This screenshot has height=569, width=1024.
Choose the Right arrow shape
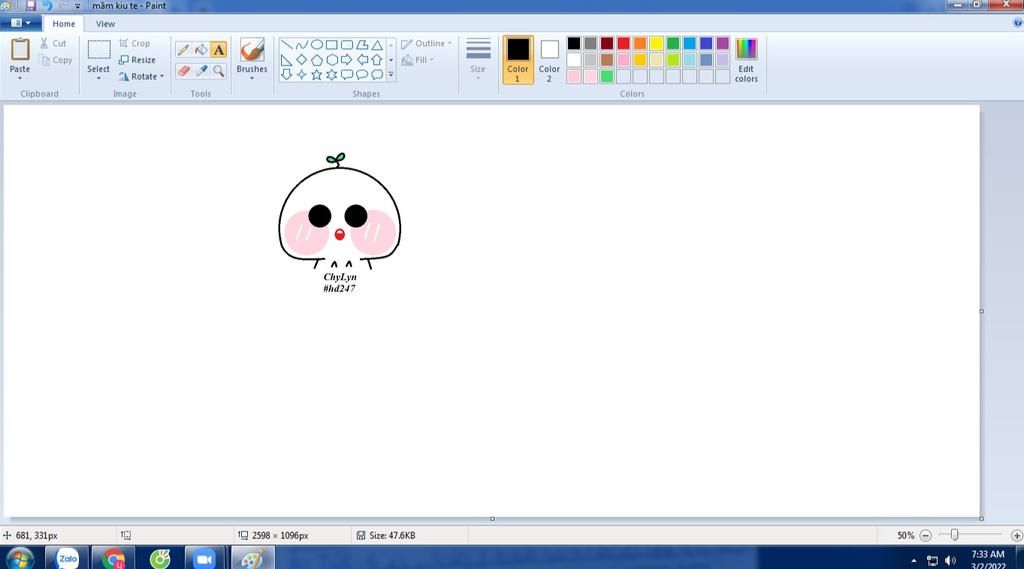[x=347, y=60]
